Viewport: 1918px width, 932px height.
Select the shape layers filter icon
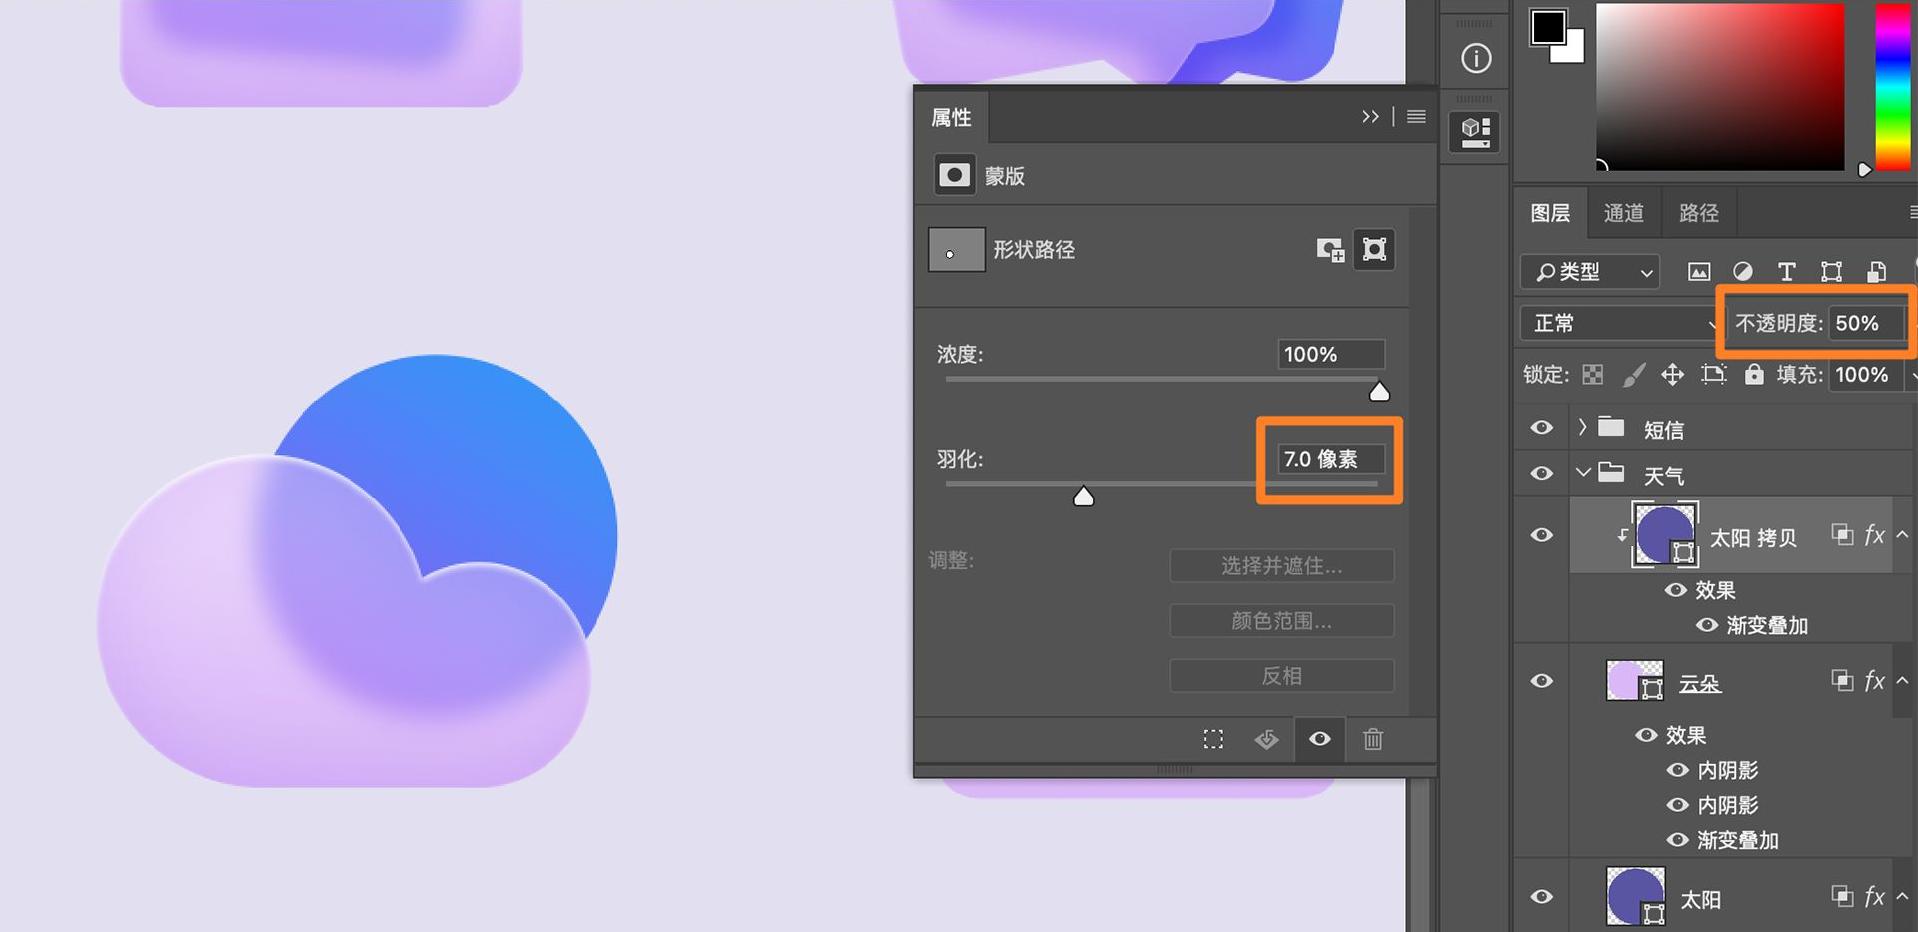click(x=1831, y=271)
